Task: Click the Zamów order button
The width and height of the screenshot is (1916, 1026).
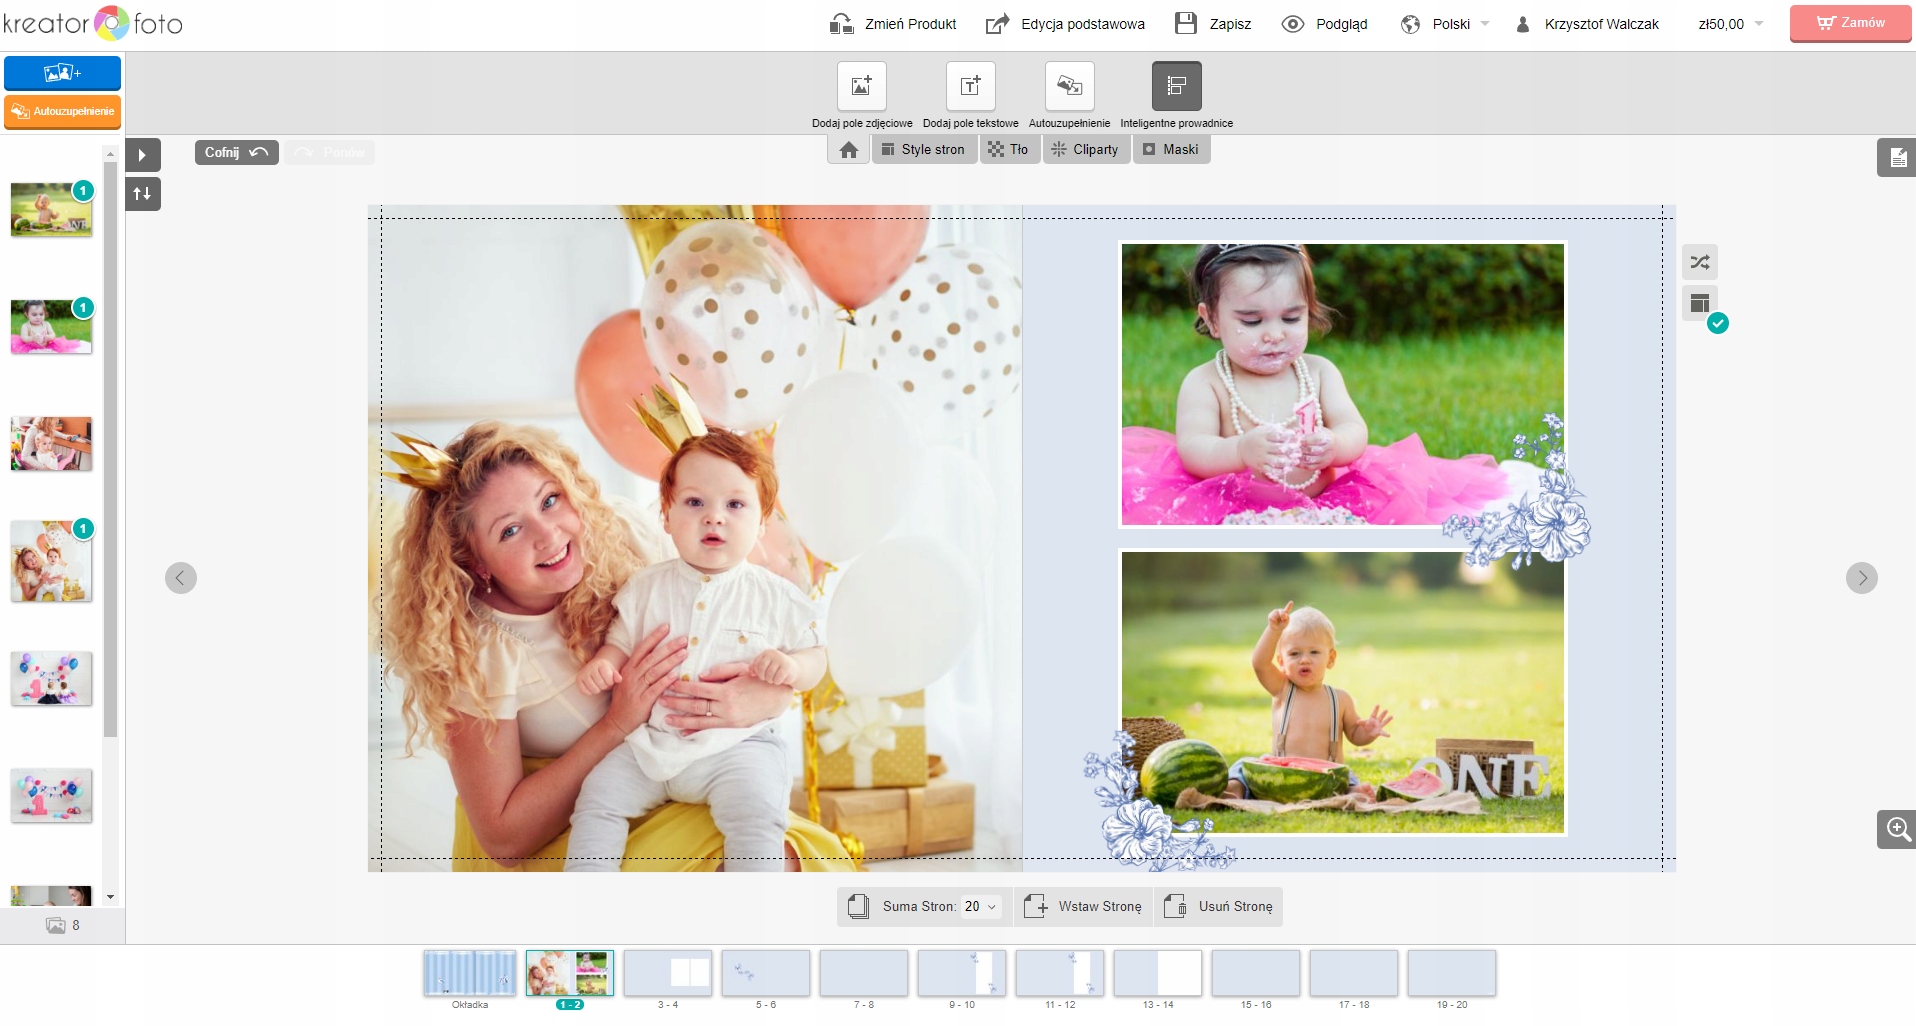Action: 1850,23
